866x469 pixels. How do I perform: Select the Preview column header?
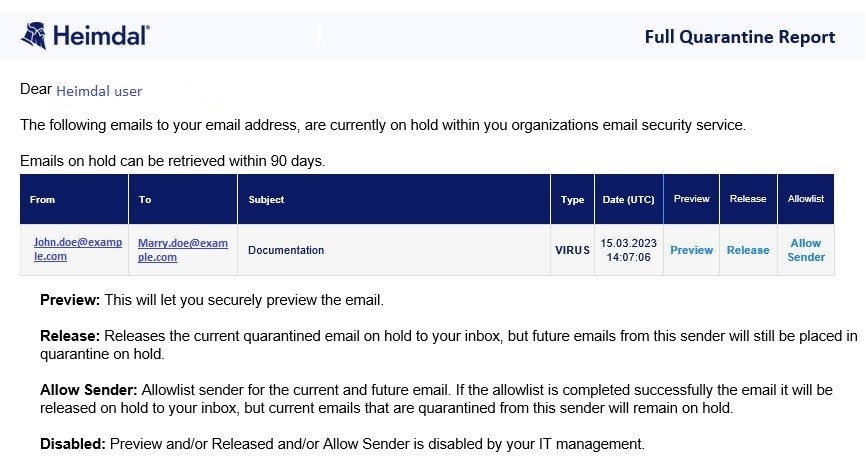point(691,199)
